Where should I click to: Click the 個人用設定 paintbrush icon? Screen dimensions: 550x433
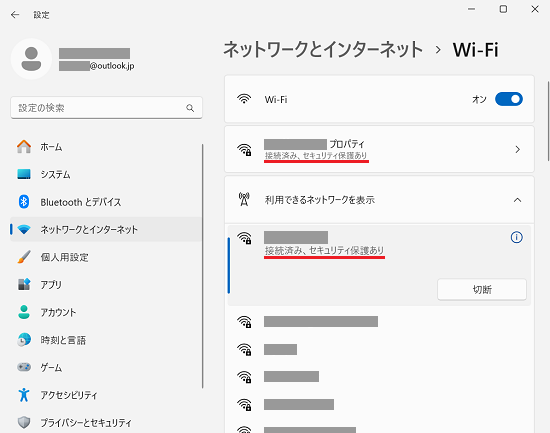pyautogui.click(x=24, y=257)
